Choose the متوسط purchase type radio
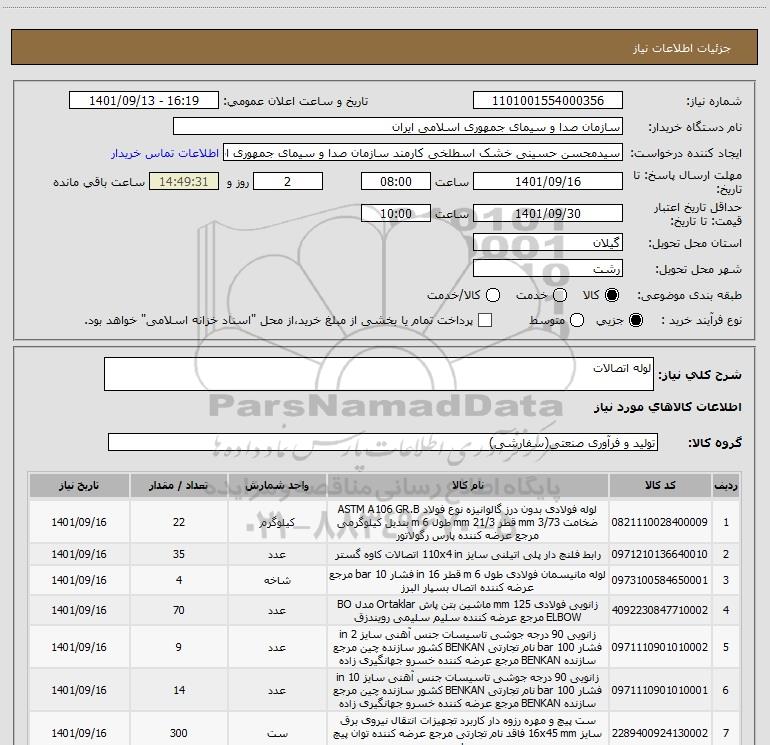The height and width of the screenshot is (745, 770). tap(576, 320)
